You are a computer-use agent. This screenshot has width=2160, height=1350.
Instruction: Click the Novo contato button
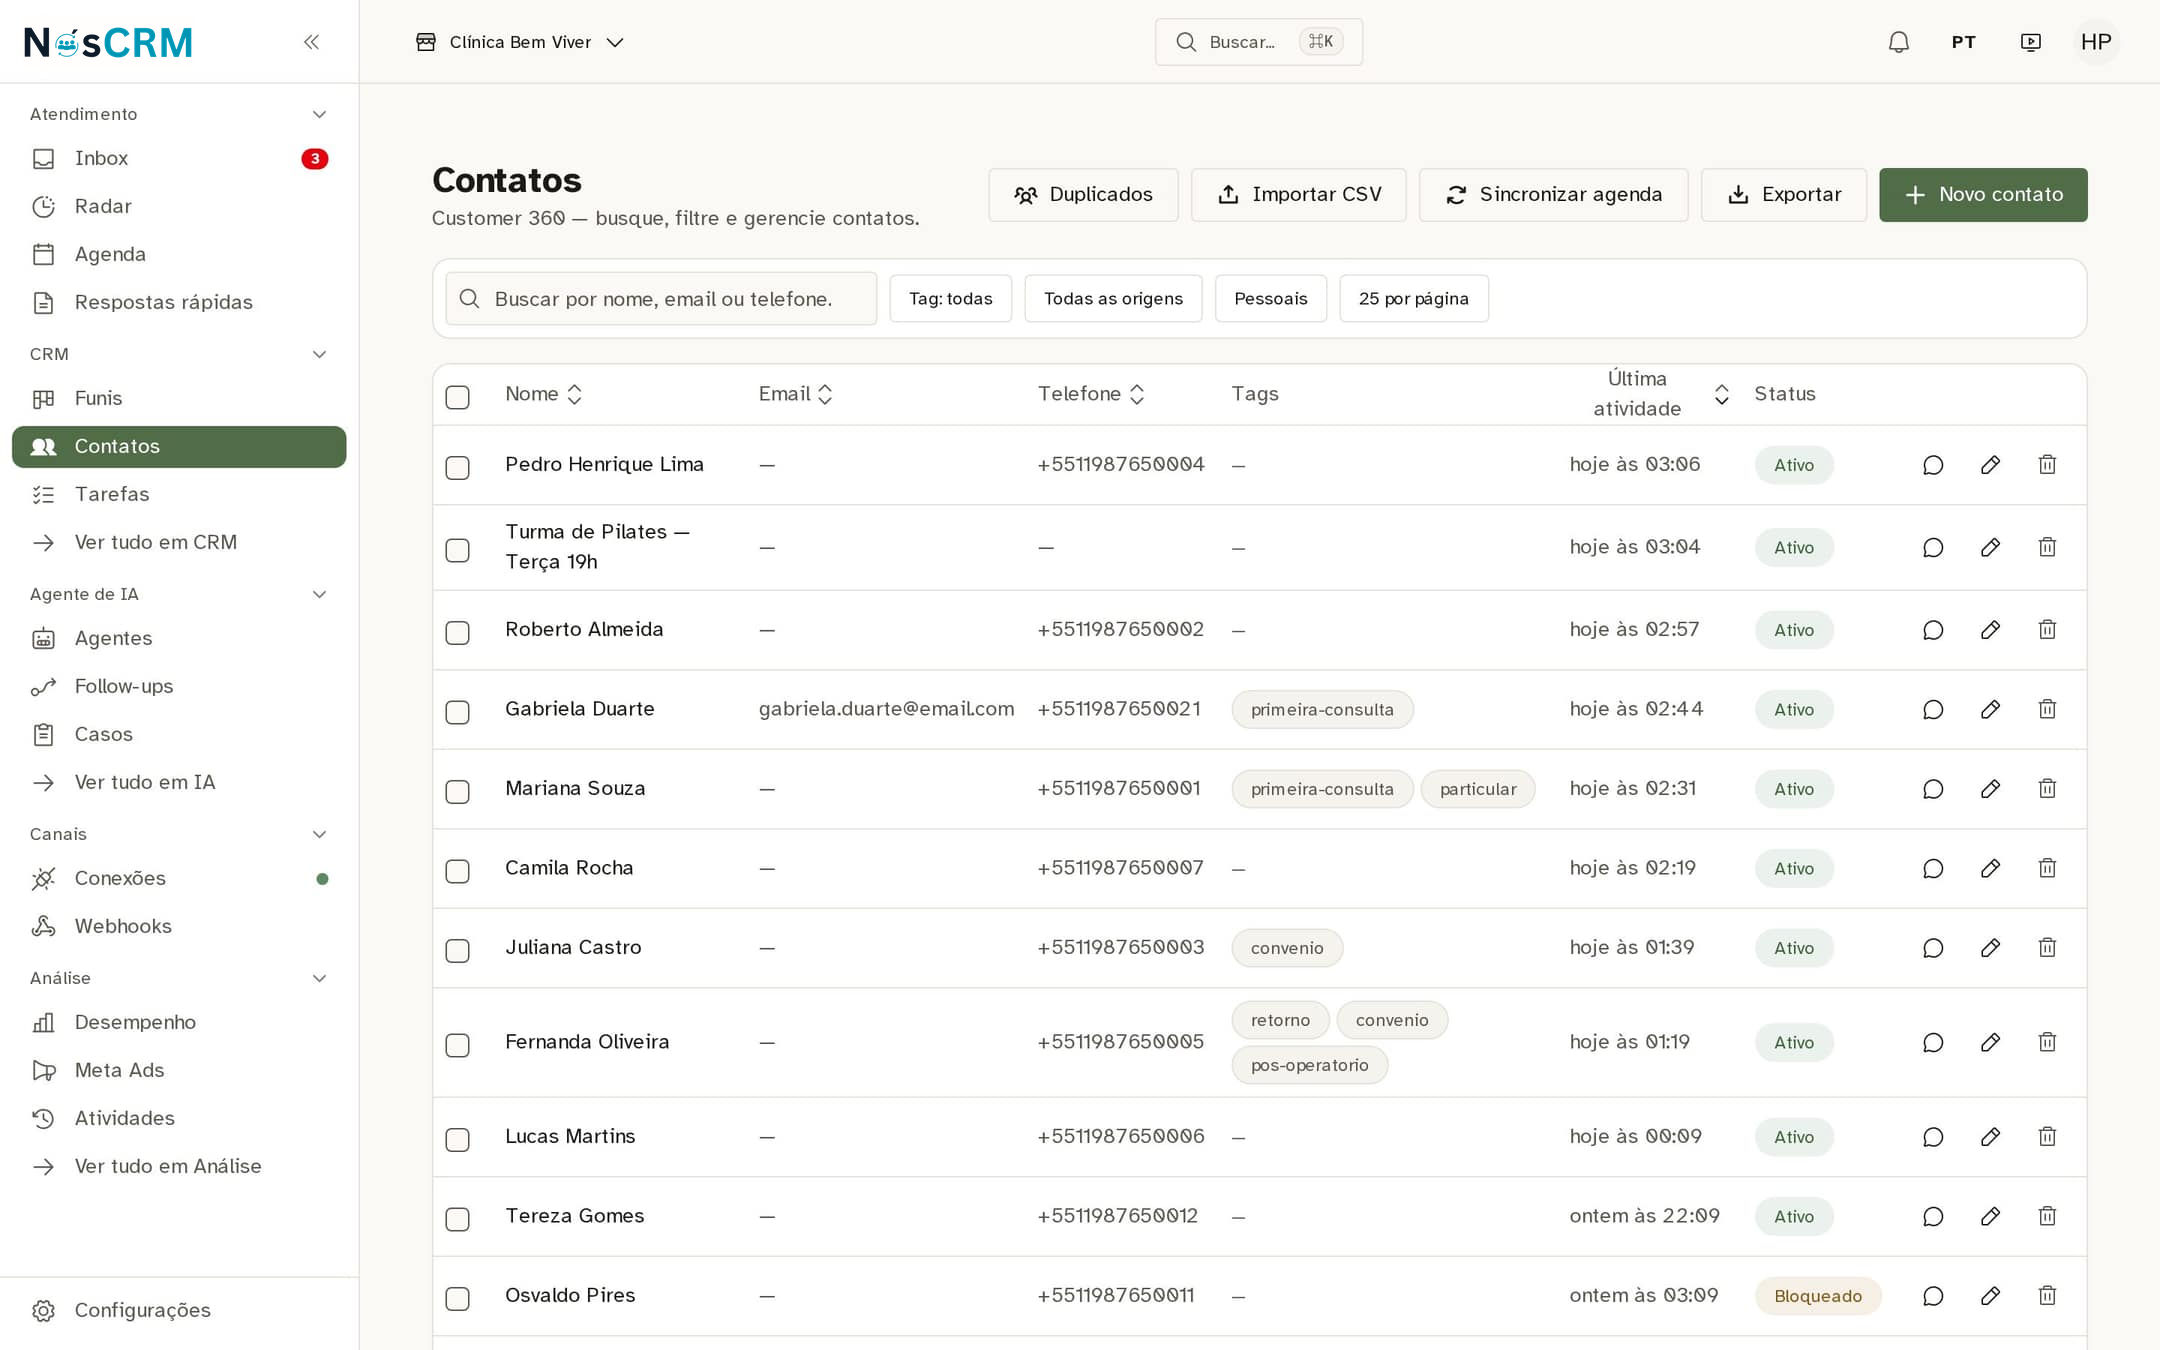tap(1983, 195)
